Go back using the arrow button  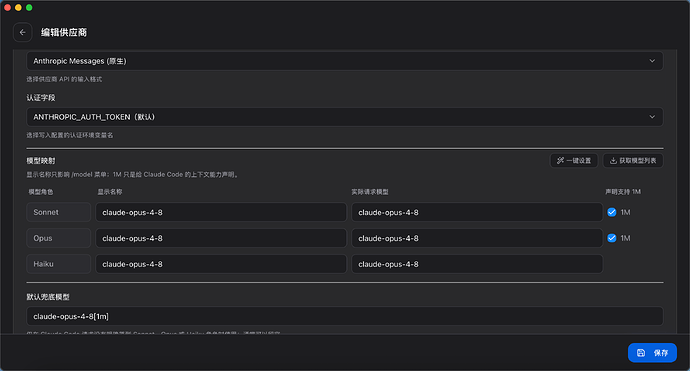click(x=22, y=33)
